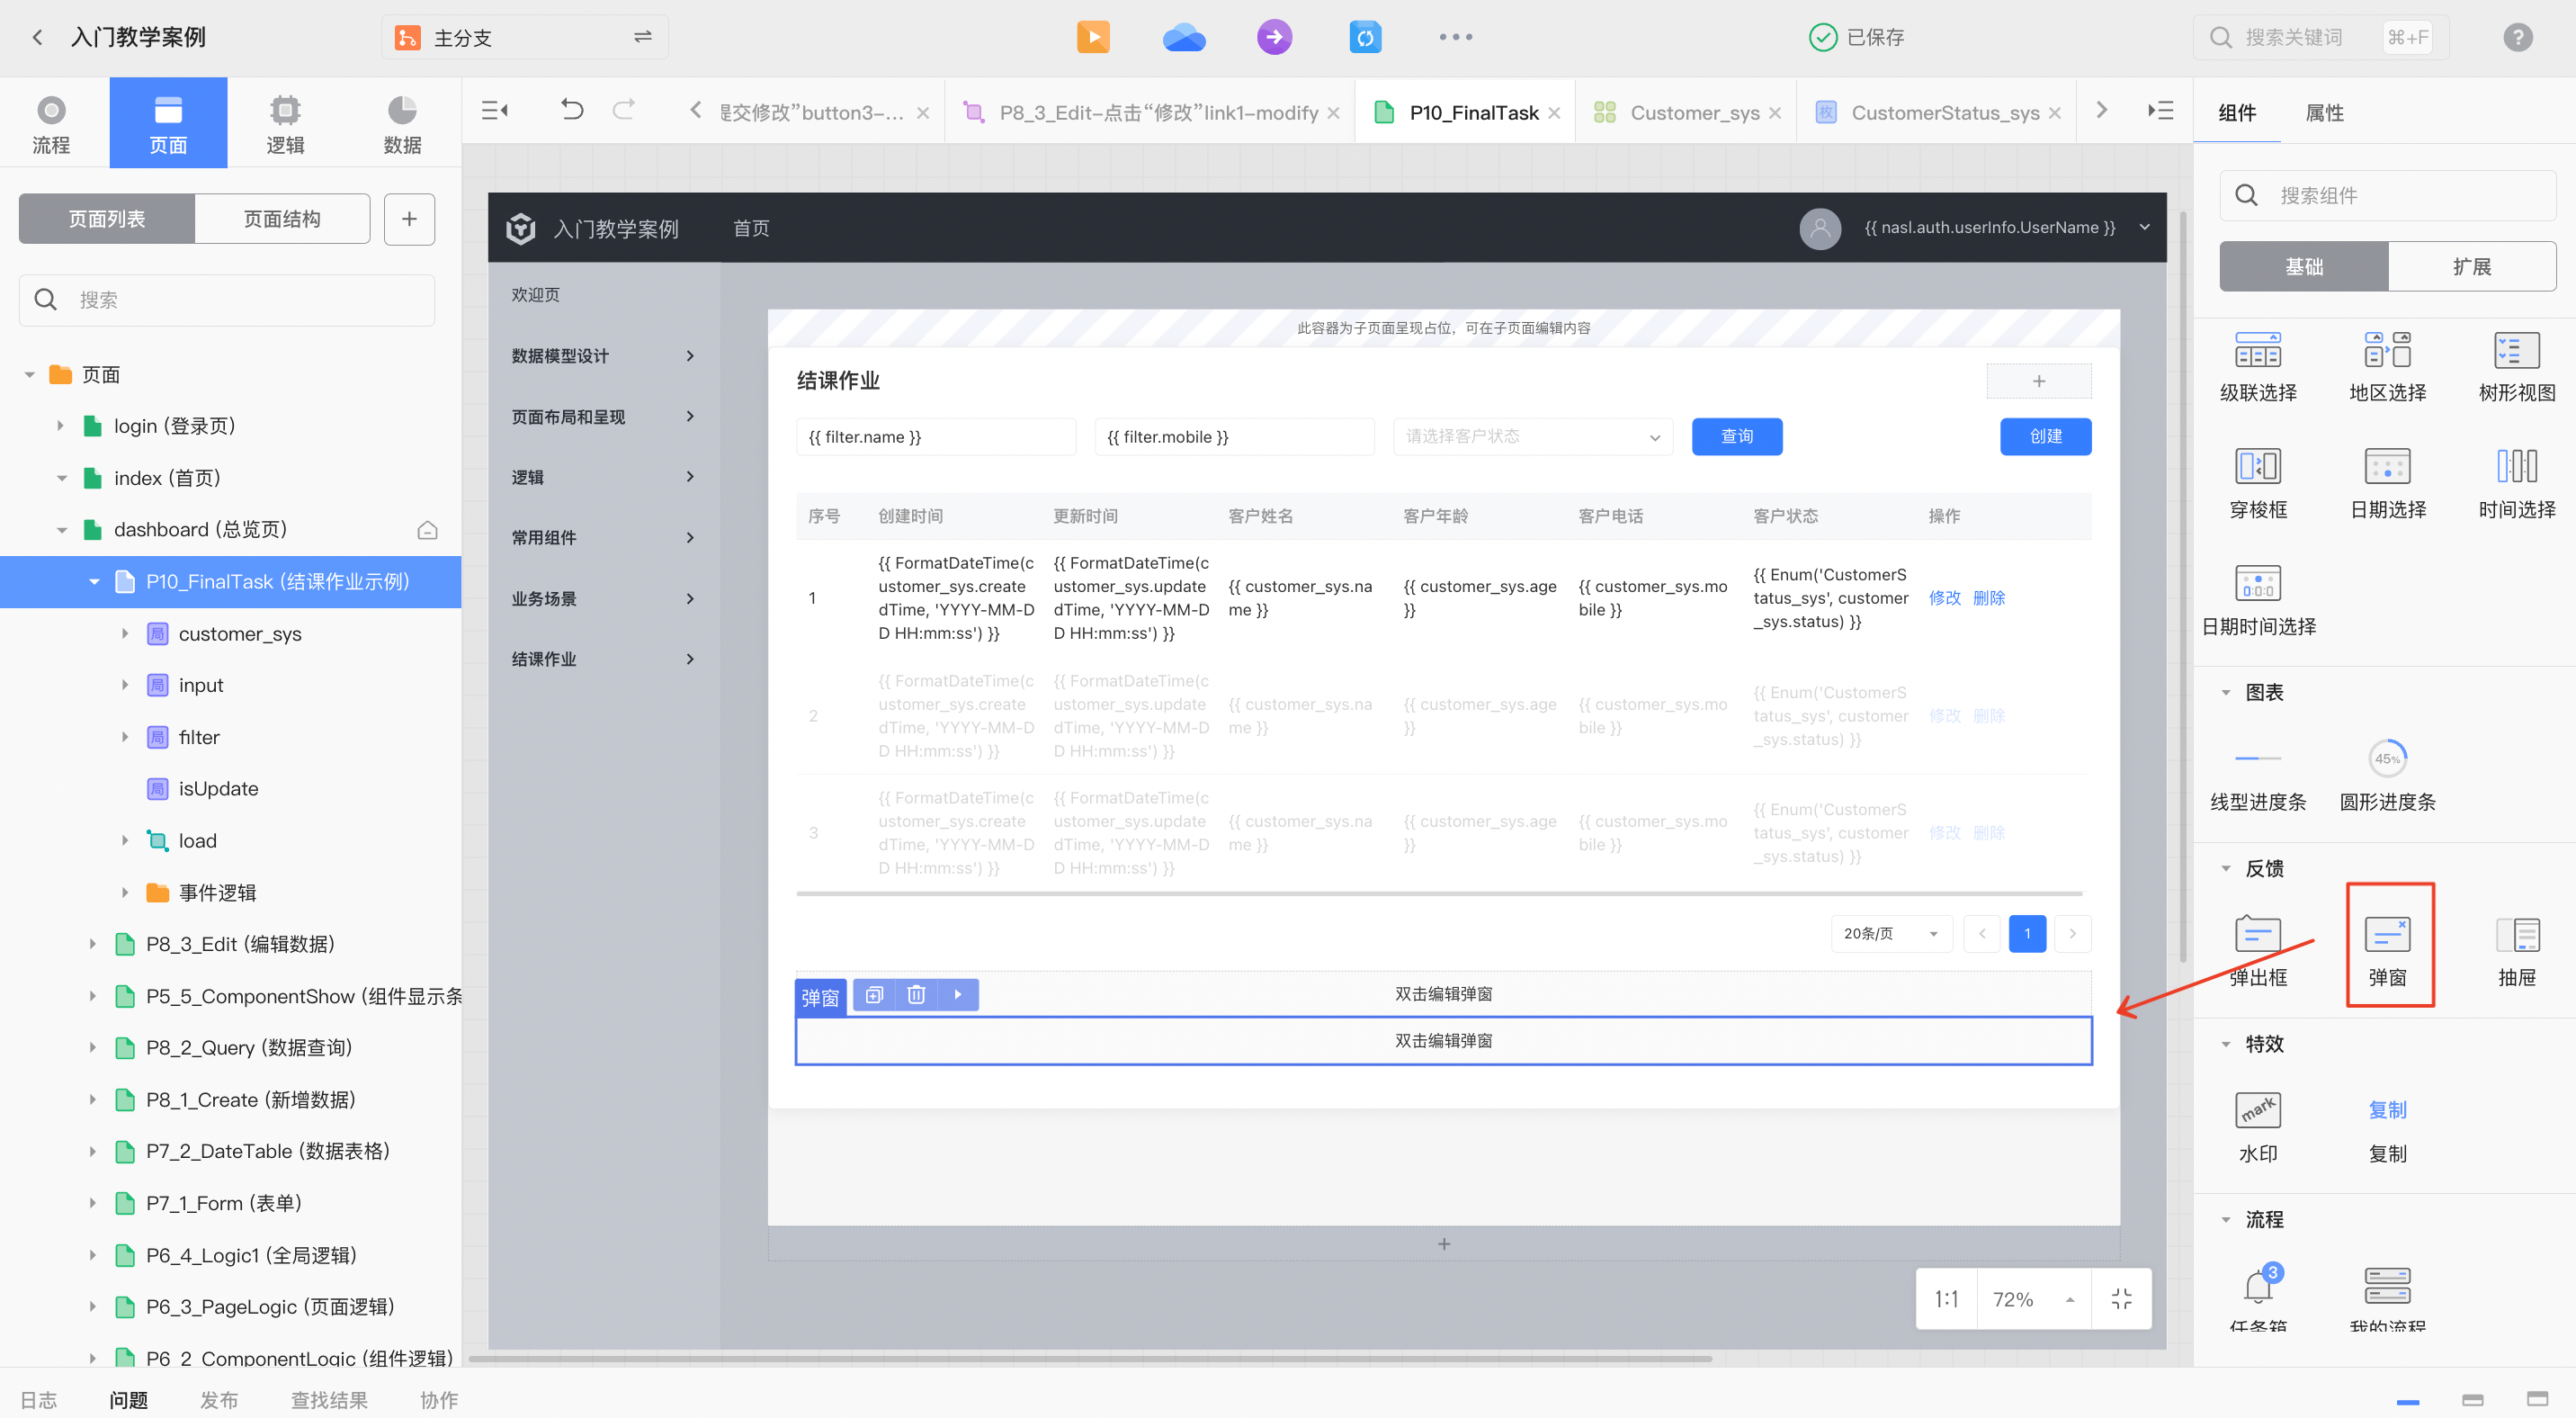Viewport: 2576px width, 1418px height.
Task: Click the undo arrow icon
Action: (x=571, y=110)
